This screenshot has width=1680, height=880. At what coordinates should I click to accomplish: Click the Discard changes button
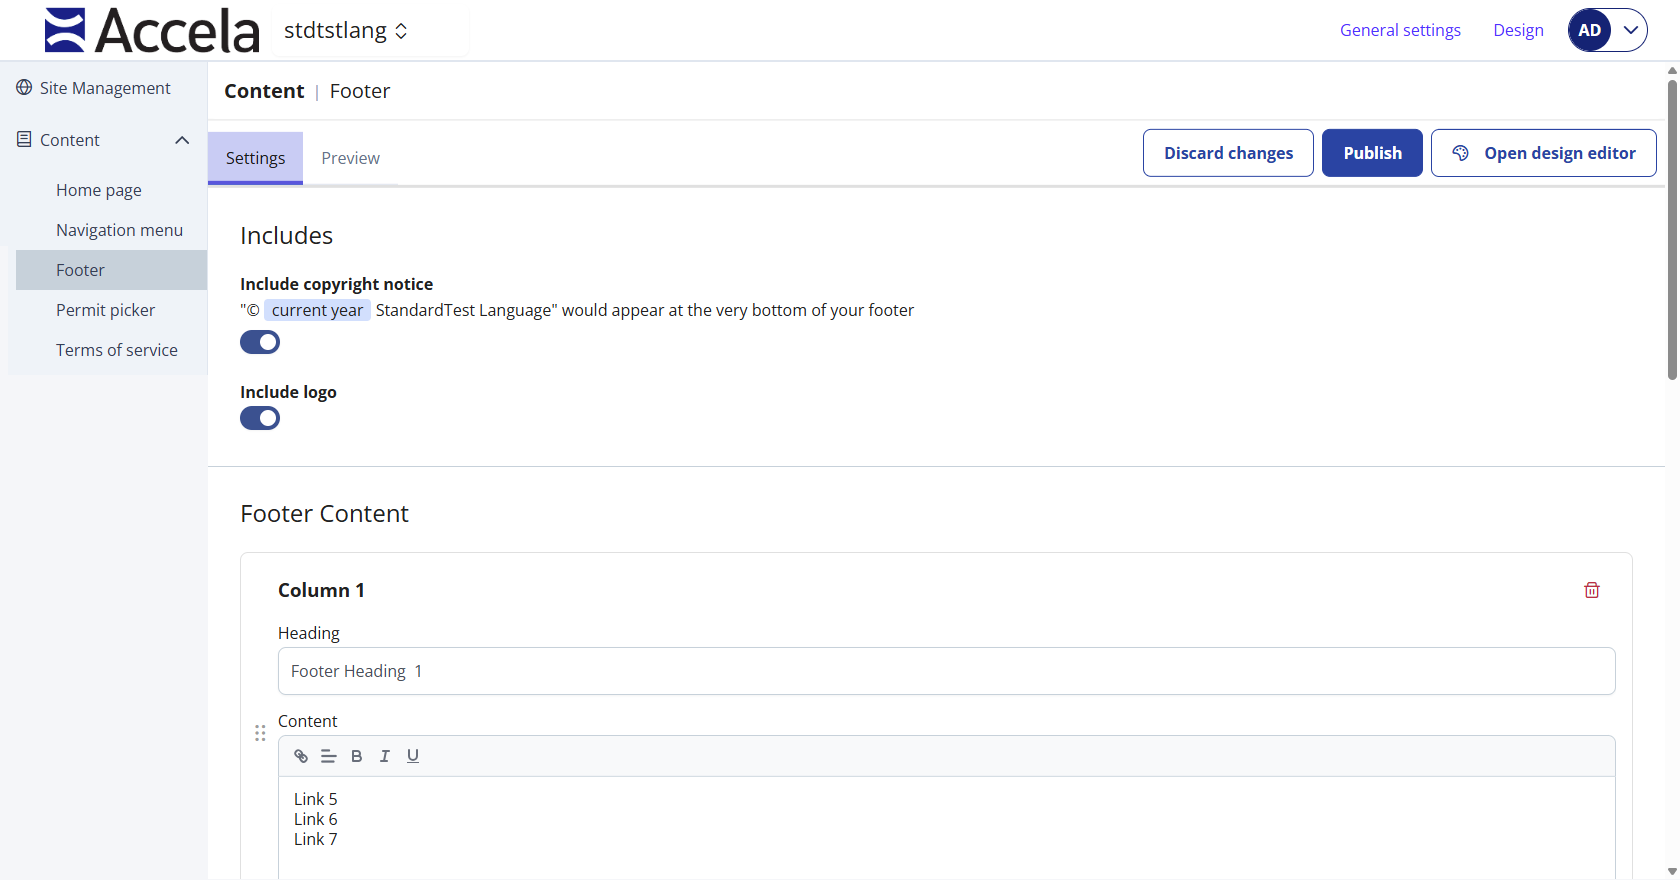click(1228, 153)
